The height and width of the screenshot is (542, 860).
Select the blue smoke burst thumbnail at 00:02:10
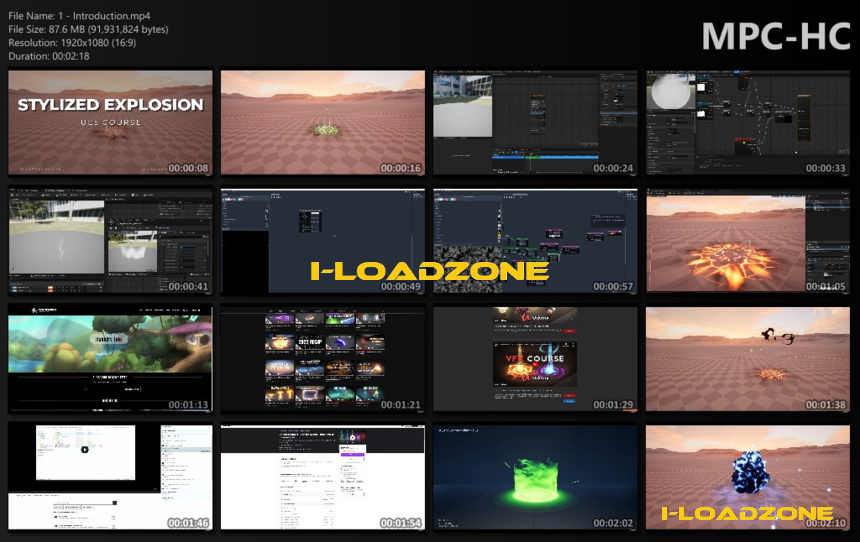[748, 478]
